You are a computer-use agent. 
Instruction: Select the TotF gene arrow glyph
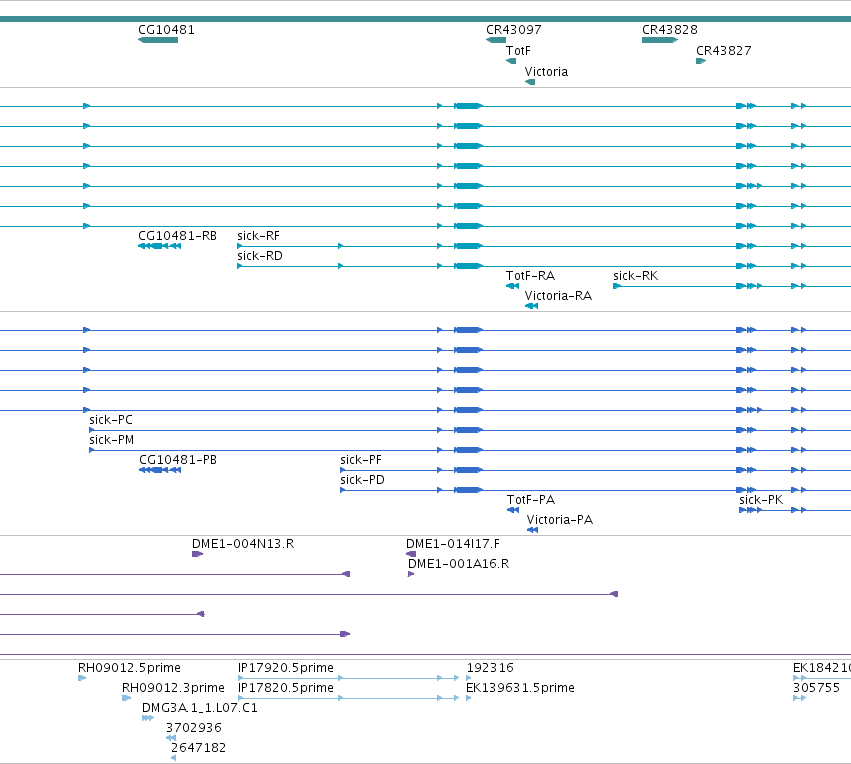coord(511,61)
